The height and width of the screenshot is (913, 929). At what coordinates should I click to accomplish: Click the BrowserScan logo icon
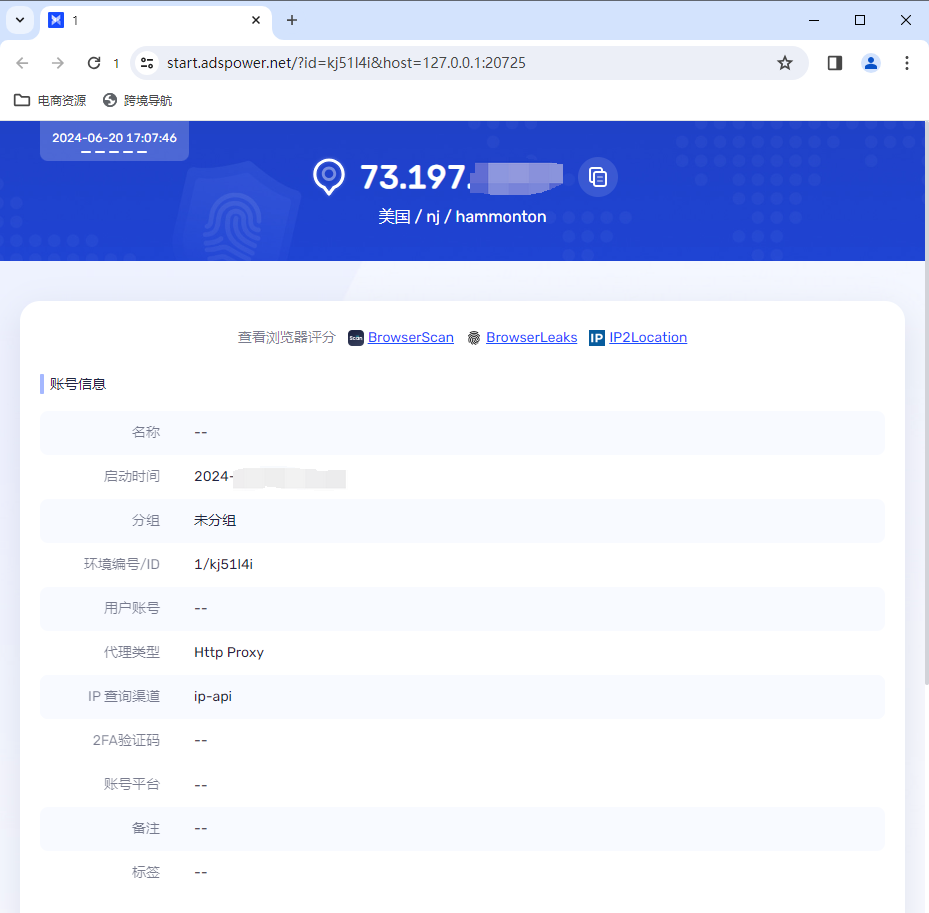tap(355, 338)
